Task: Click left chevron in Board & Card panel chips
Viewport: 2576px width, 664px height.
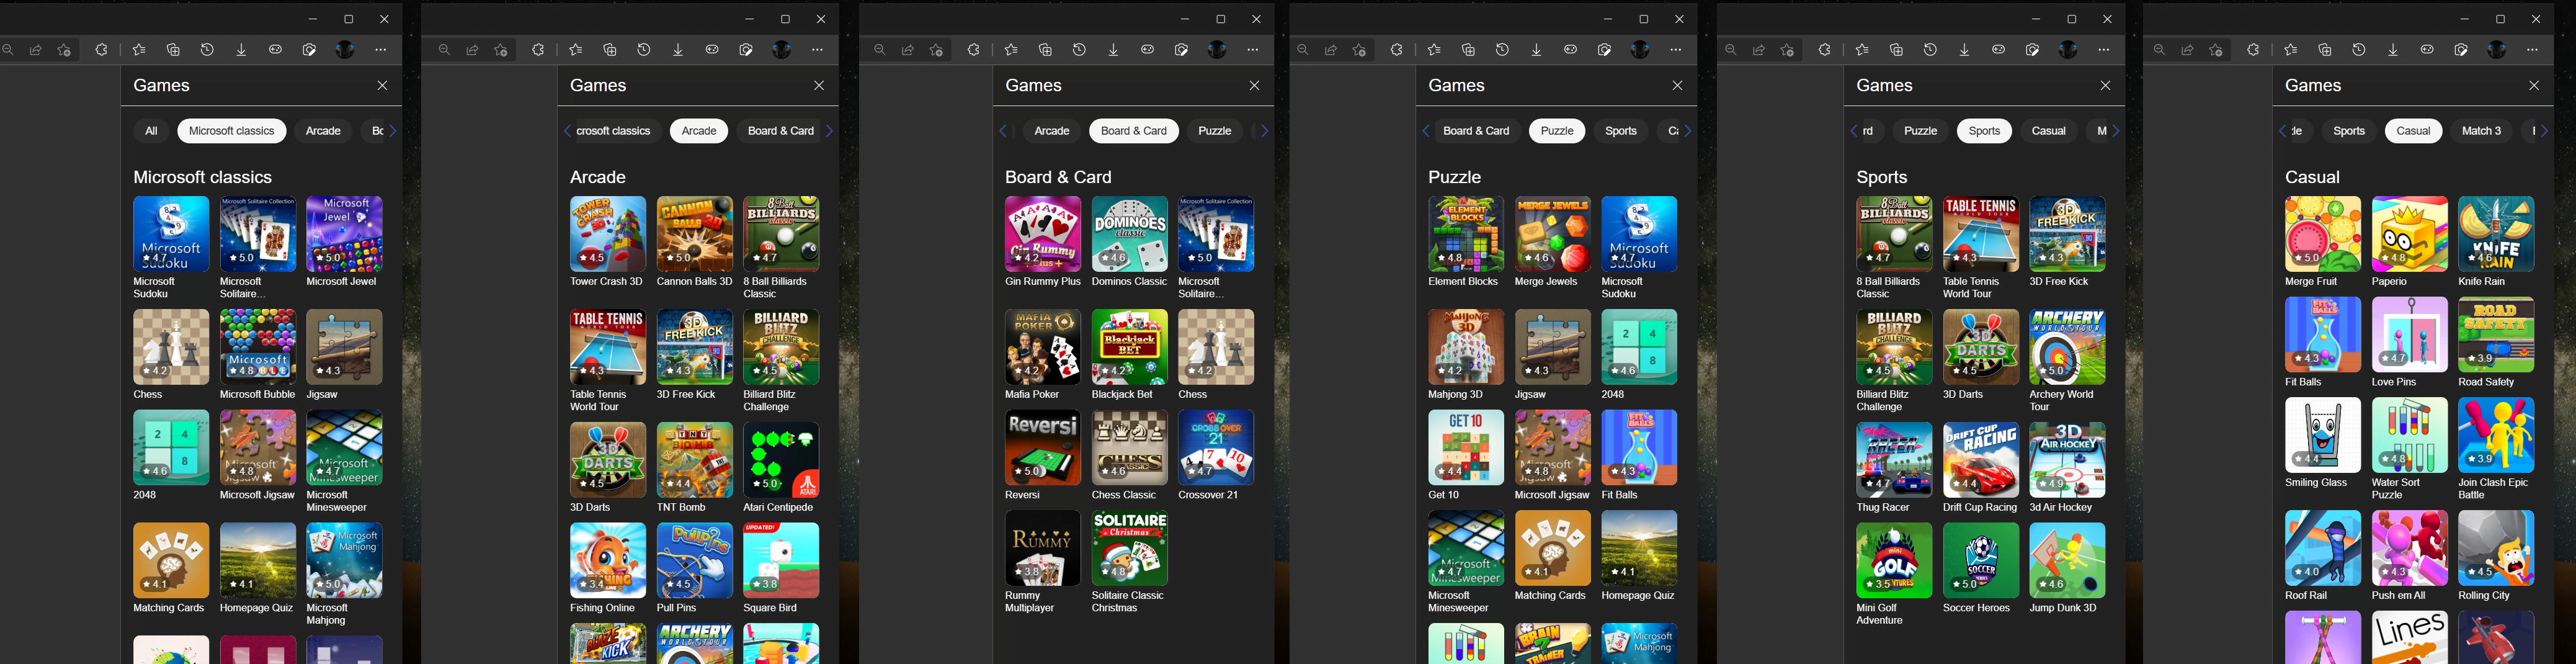Action: (1003, 131)
